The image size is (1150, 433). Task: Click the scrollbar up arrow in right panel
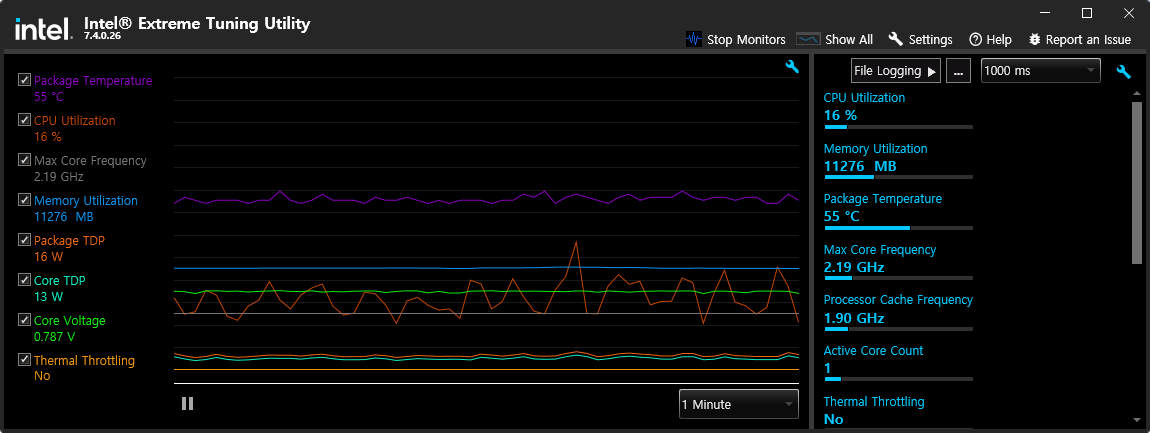pyautogui.click(x=1137, y=94)
